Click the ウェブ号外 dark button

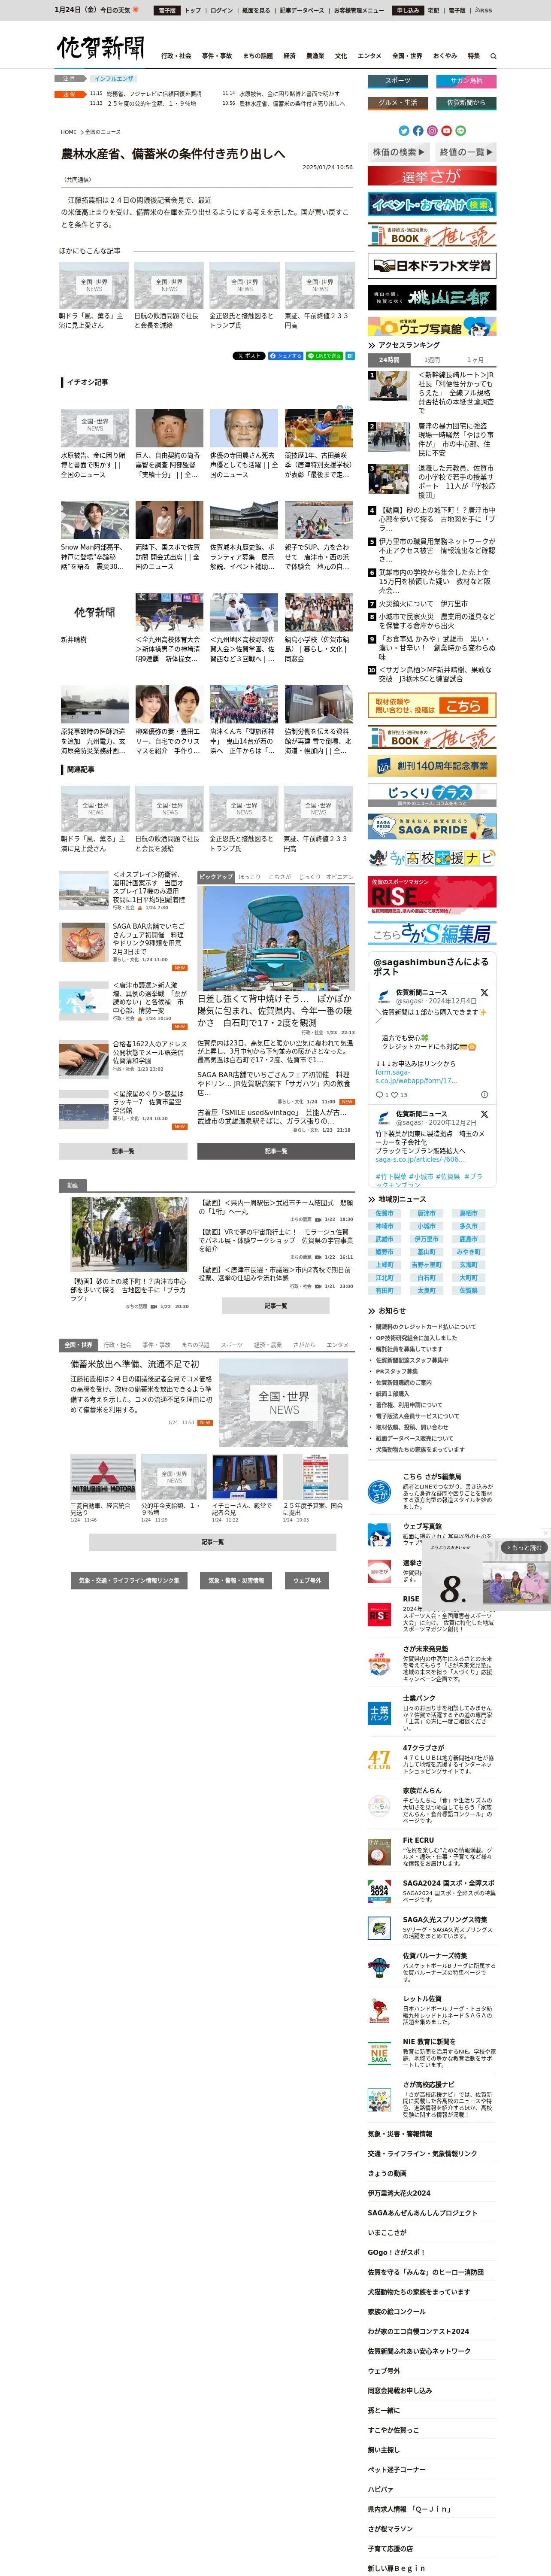coord(307,1581)
